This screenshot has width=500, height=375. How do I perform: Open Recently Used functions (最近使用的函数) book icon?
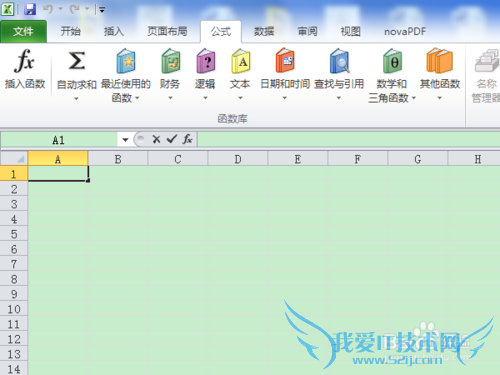126,61
